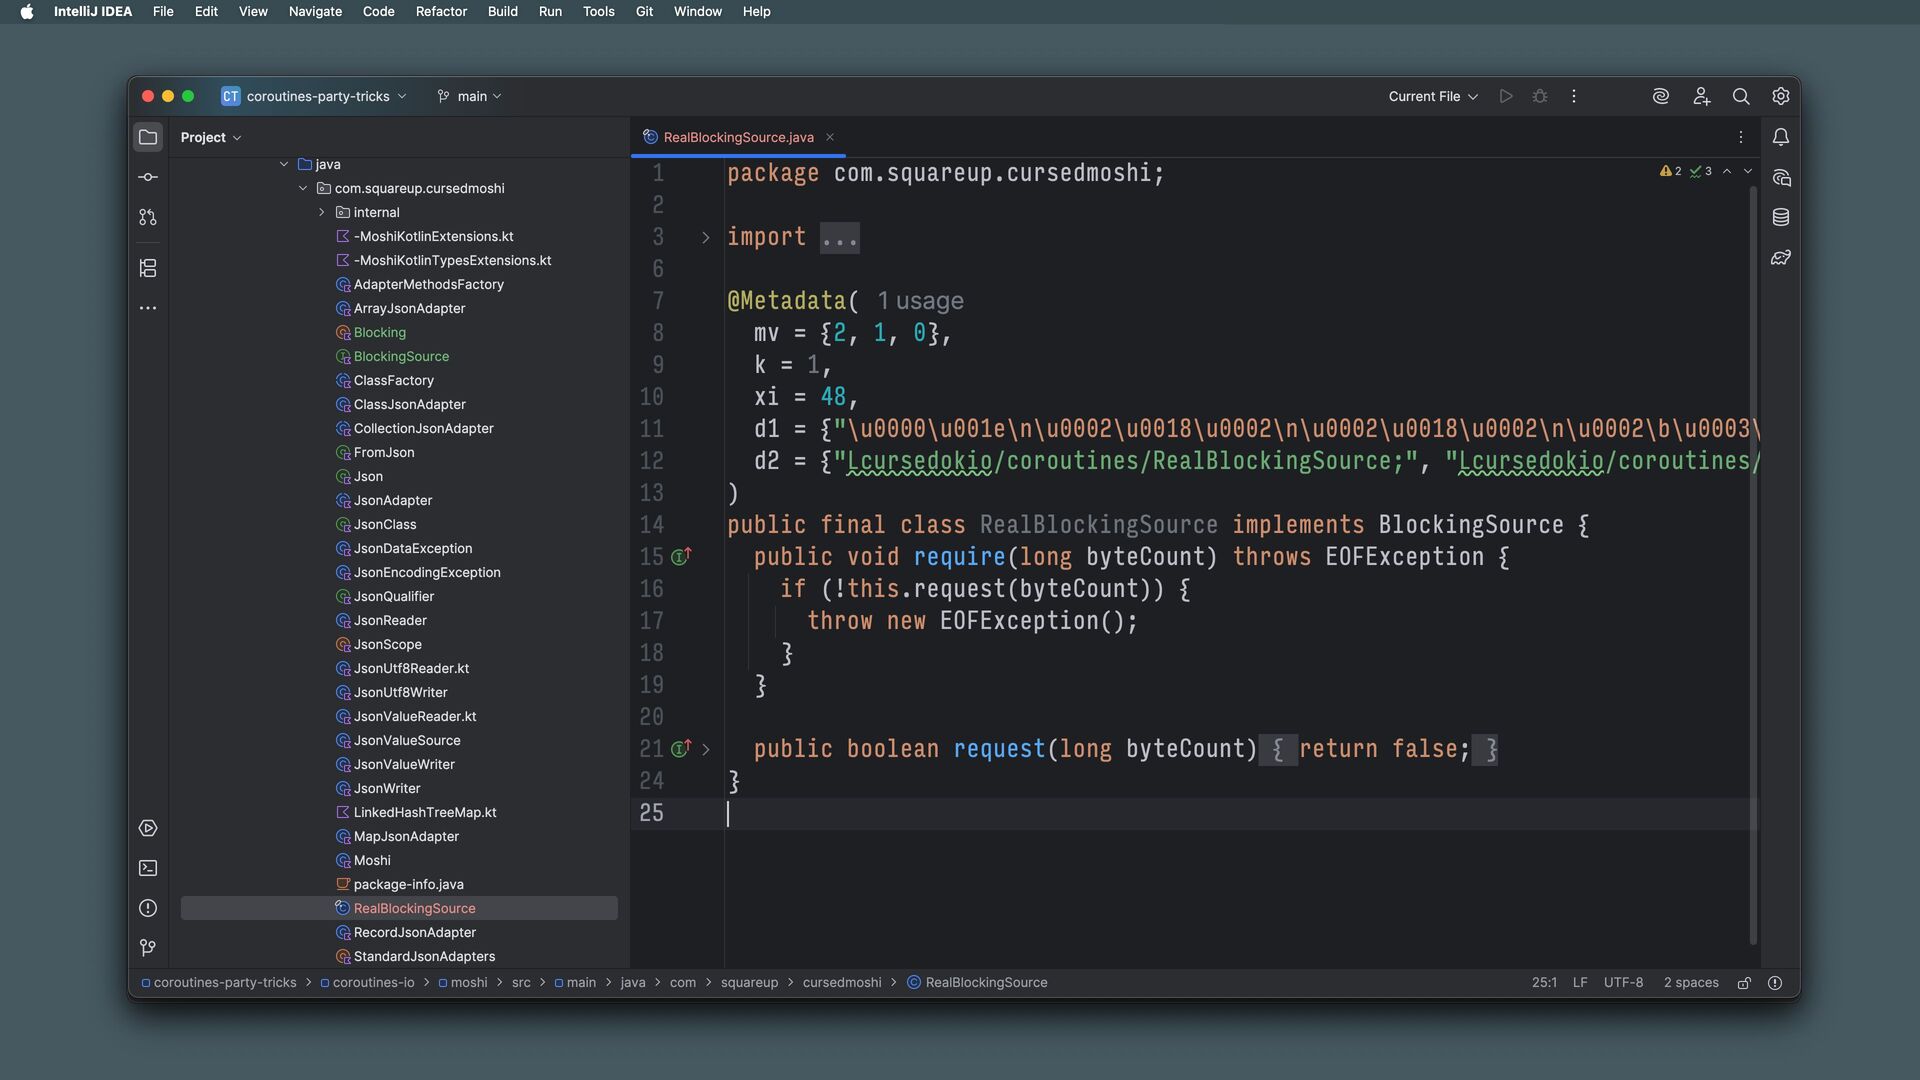Open the AI Assistant chat icon in right sidebar
Screen dimensions: 1920x1080
1781,177
